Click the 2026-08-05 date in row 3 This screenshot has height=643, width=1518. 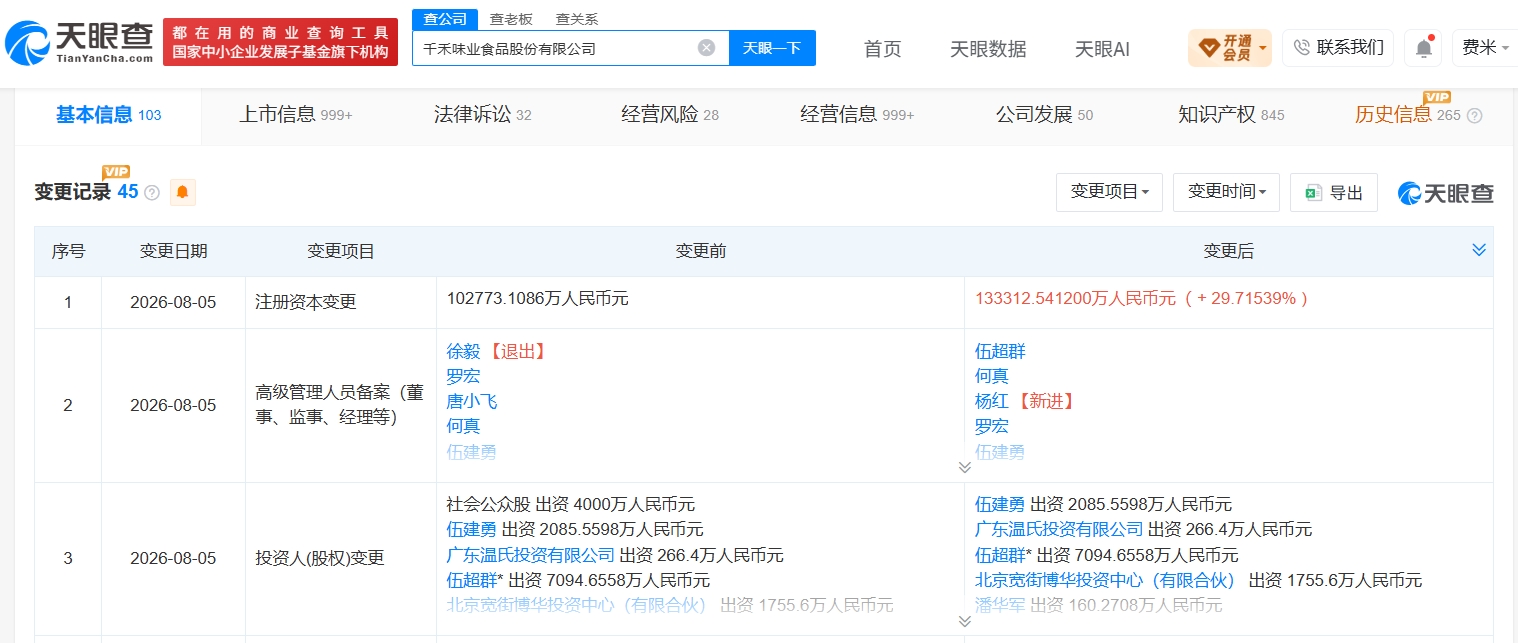pyautogui.click(x=173, y=559)
